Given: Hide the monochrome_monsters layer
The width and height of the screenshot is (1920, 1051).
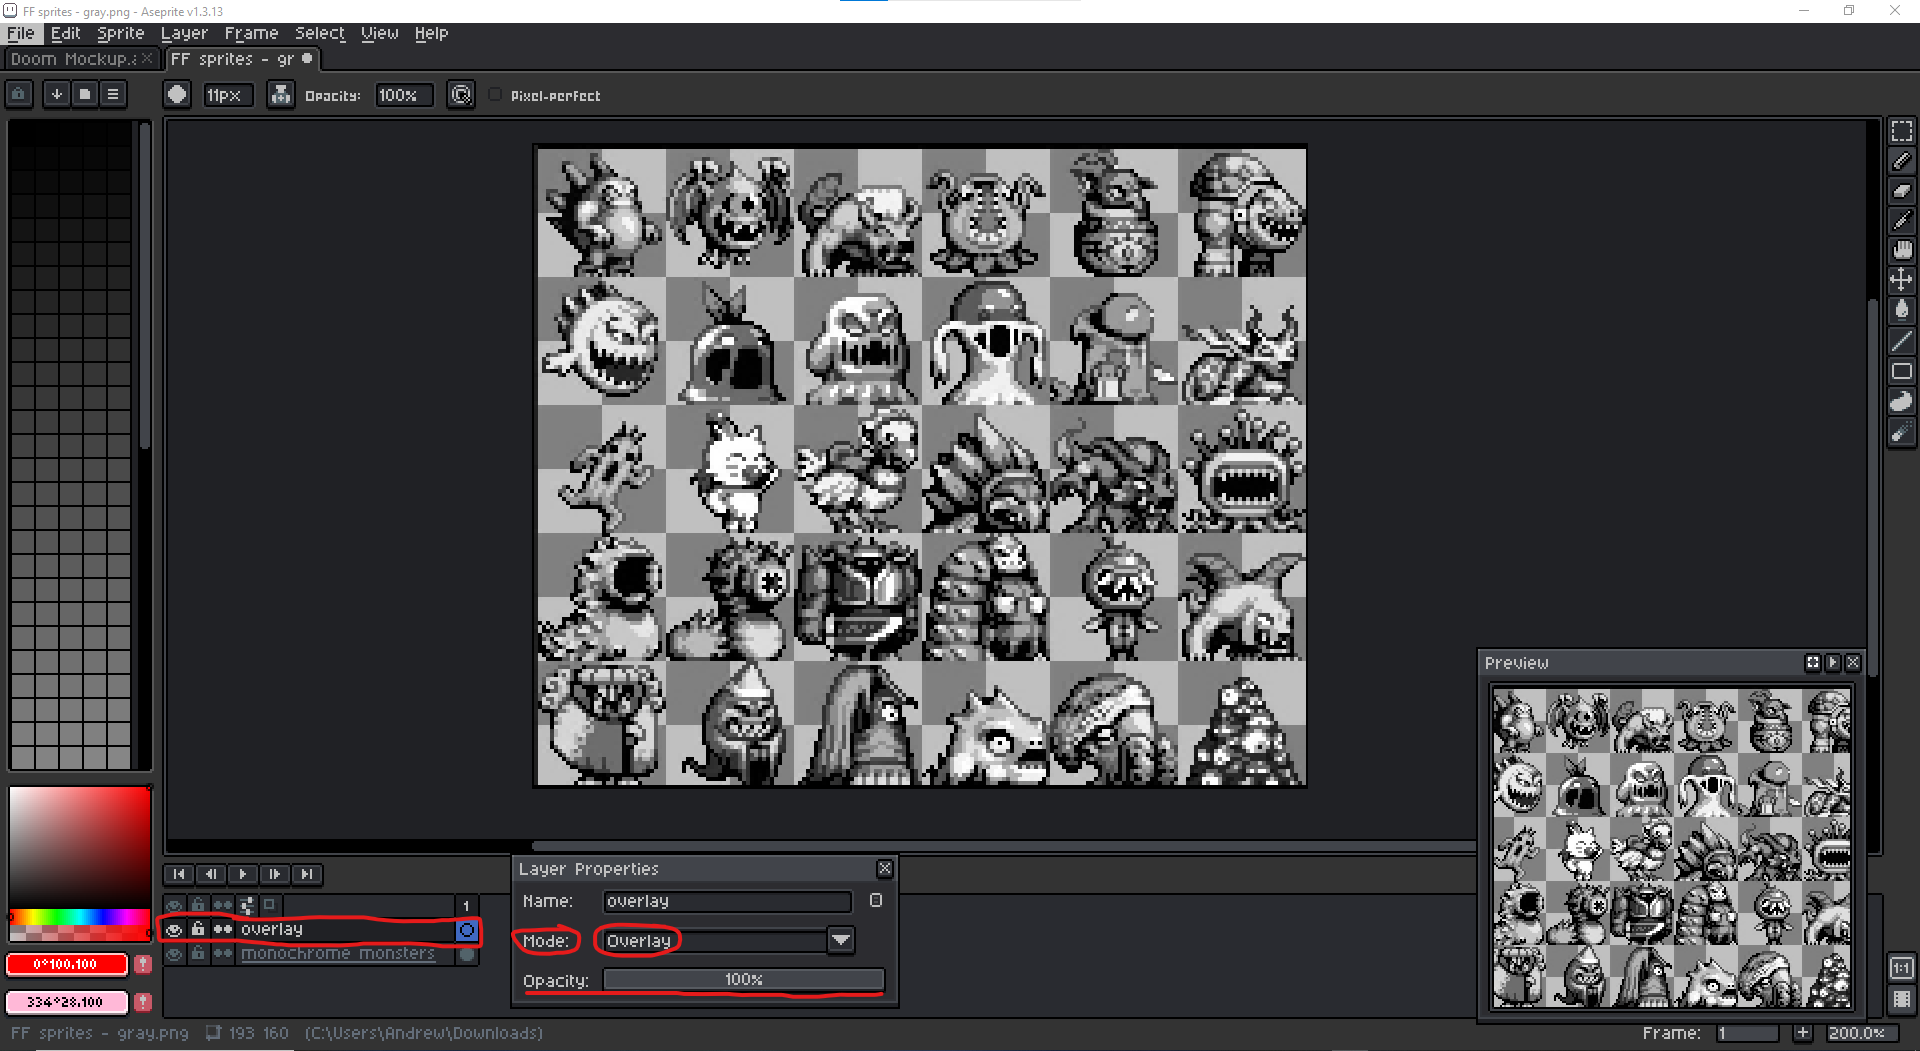Looking at the screenshot, I should [174, 954].
